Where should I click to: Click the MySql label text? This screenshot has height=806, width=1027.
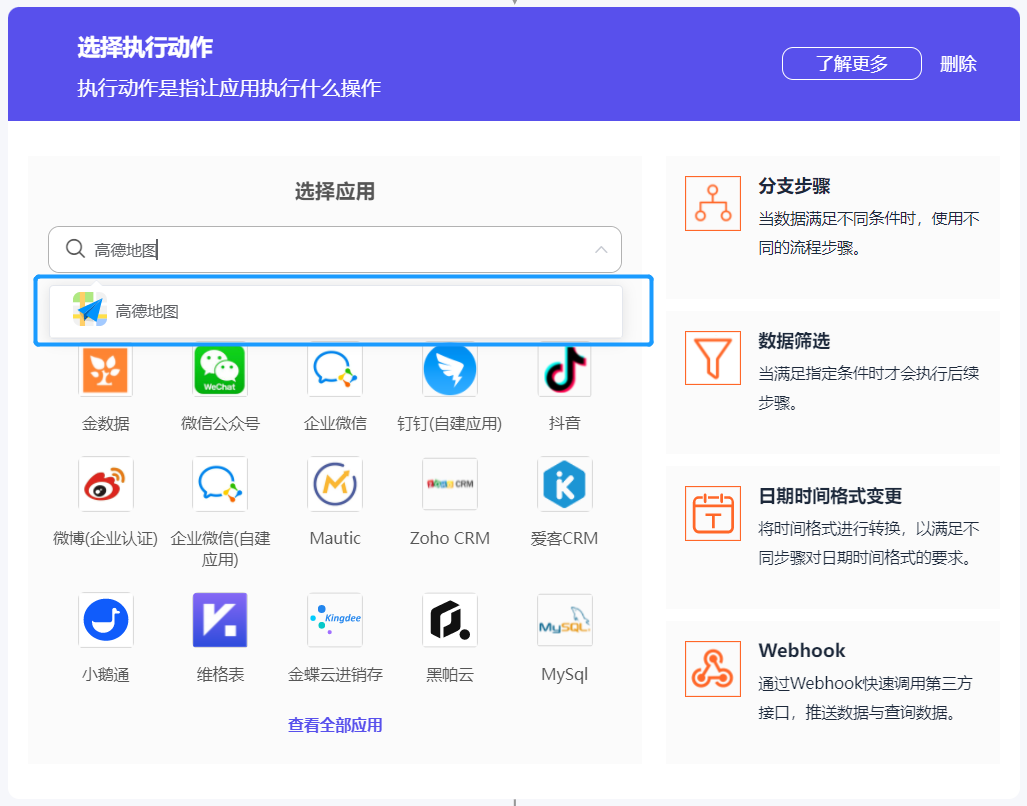click(565, 674)
